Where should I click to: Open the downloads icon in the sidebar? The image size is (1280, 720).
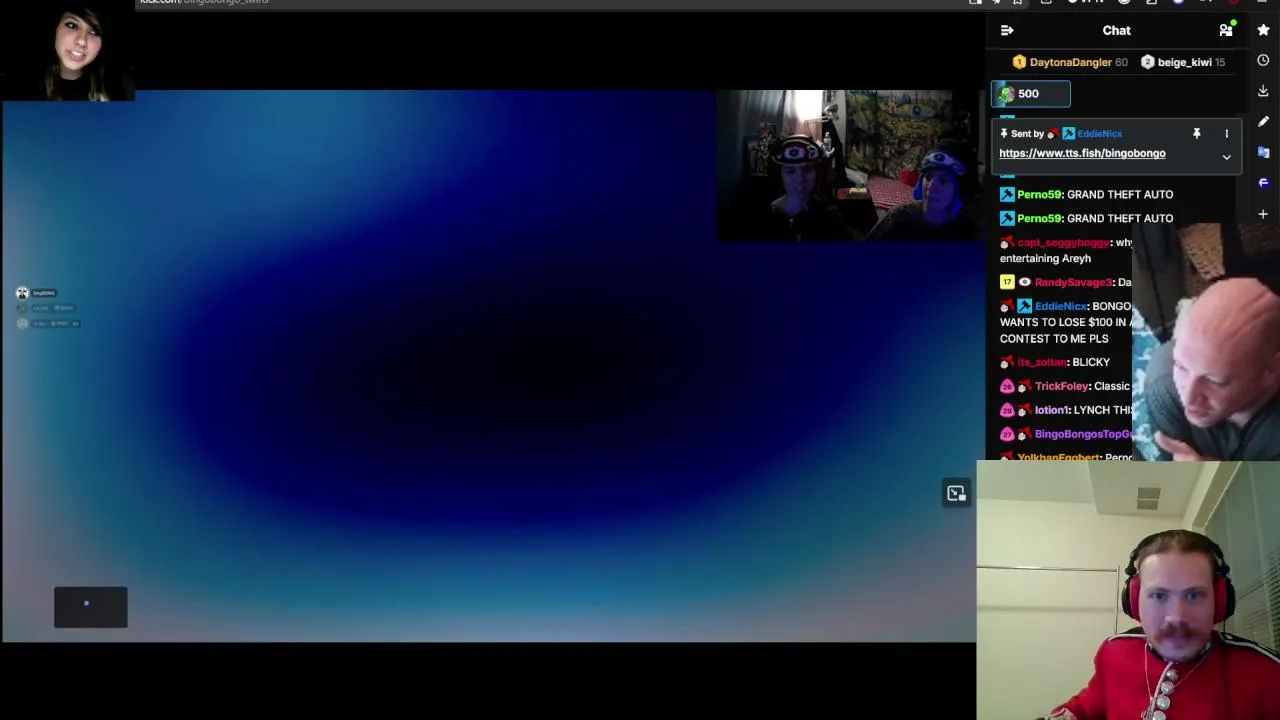(1263, 91)
